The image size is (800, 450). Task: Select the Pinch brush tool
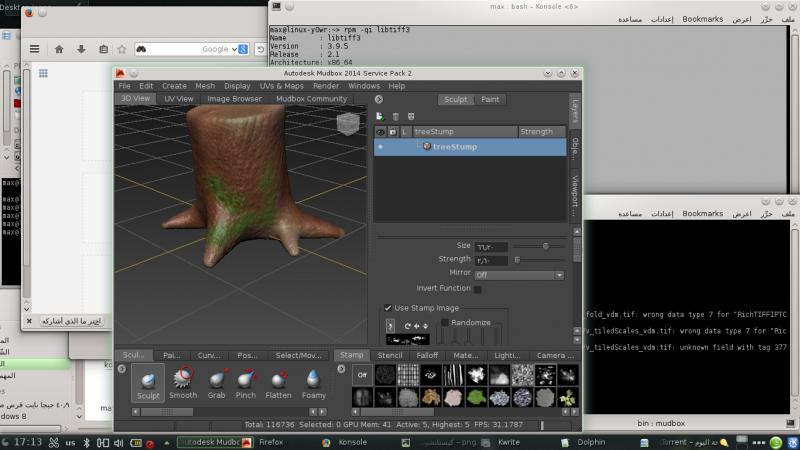pos(245,383)
